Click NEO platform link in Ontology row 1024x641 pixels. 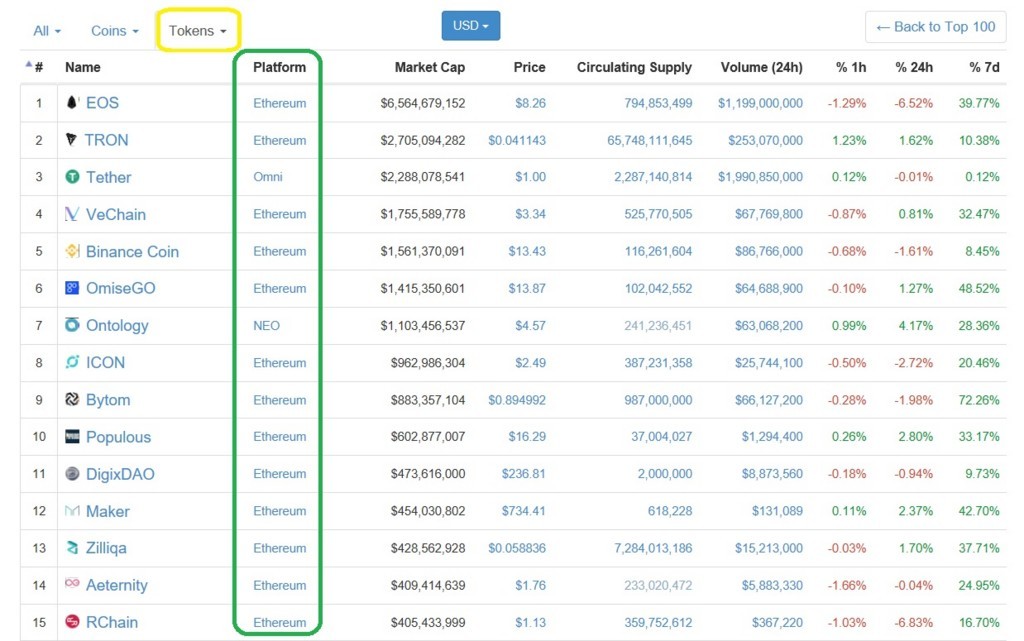(266, 325)
